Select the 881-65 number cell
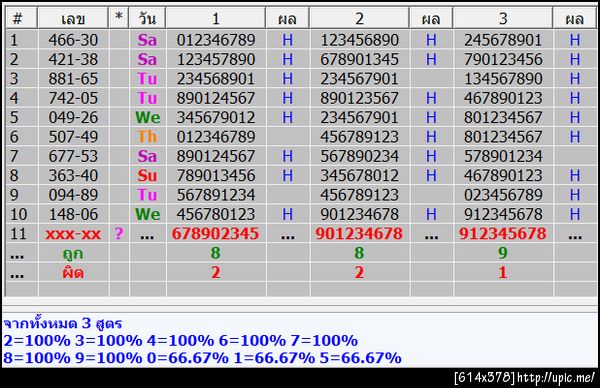 click(73, 79)
